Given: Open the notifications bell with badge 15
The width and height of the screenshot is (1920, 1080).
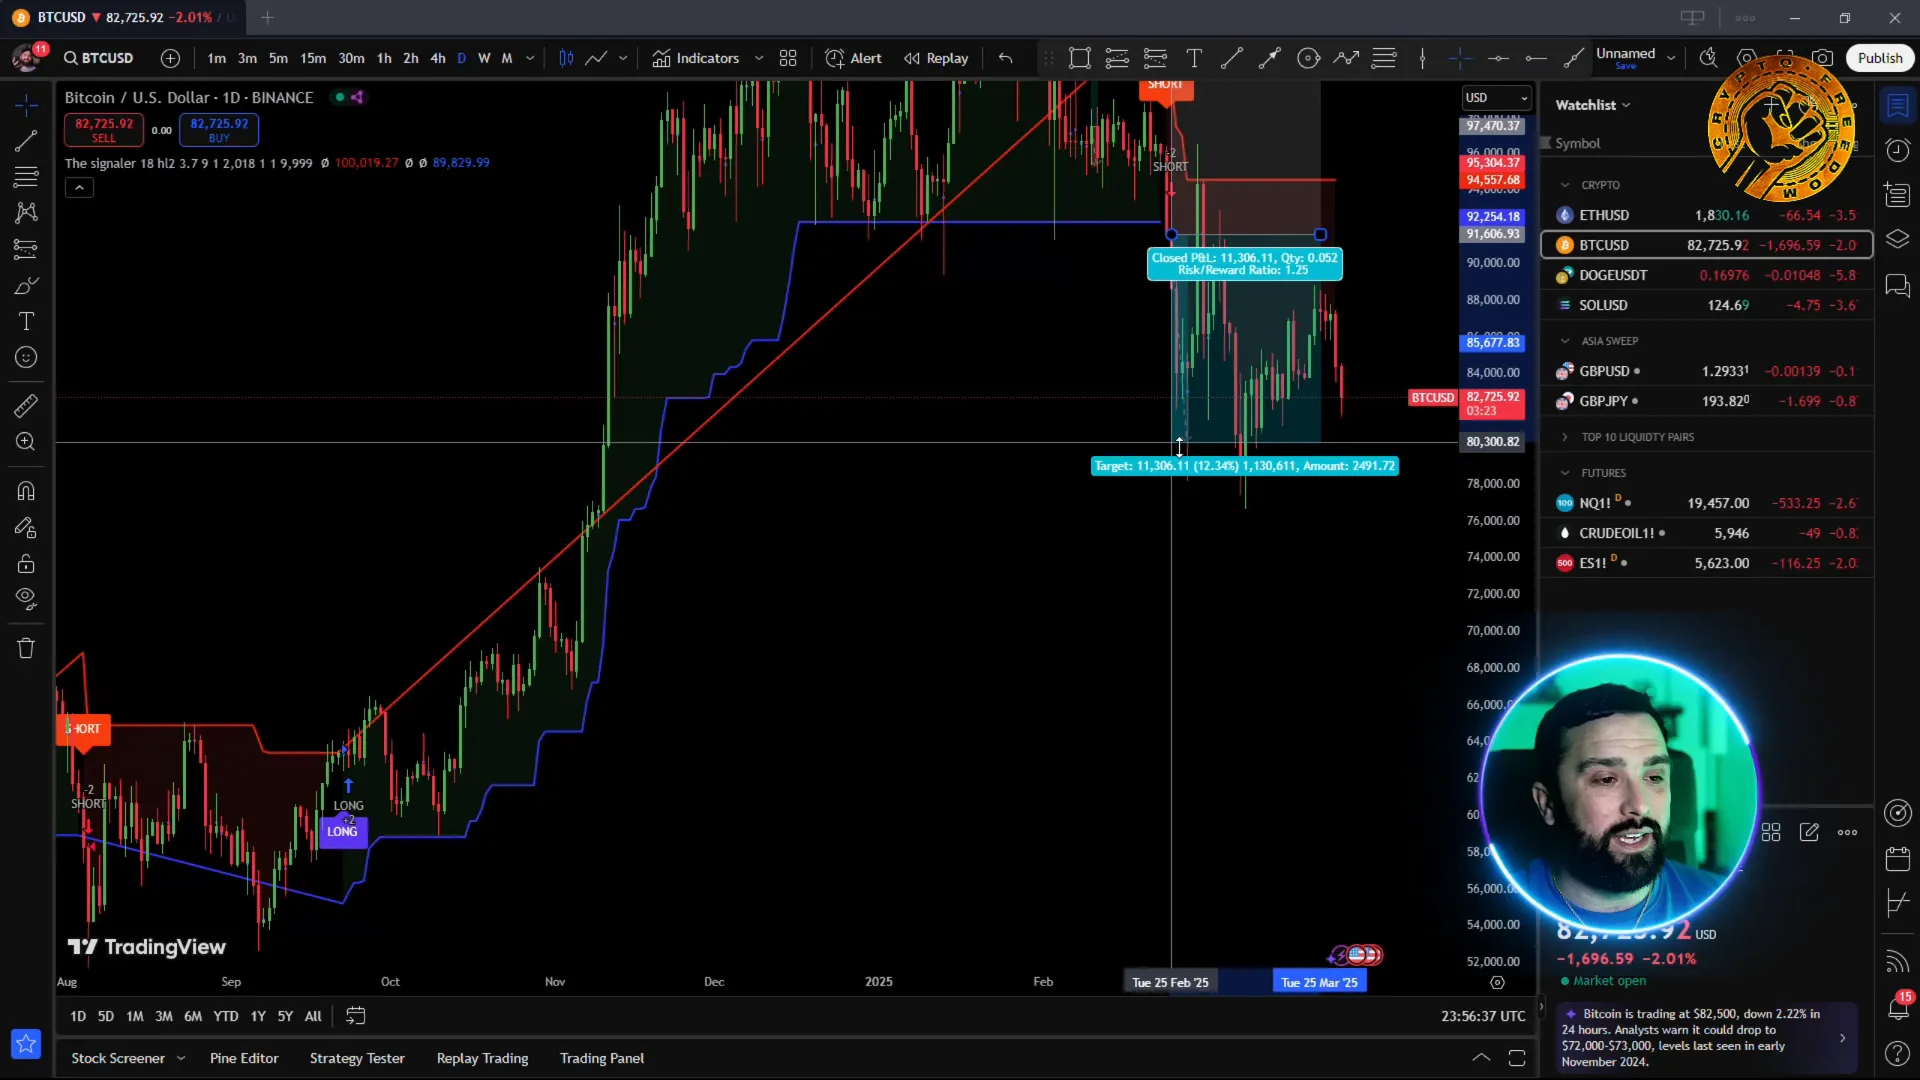Looking at the screenshot, I should (x=1897, y=1007).
